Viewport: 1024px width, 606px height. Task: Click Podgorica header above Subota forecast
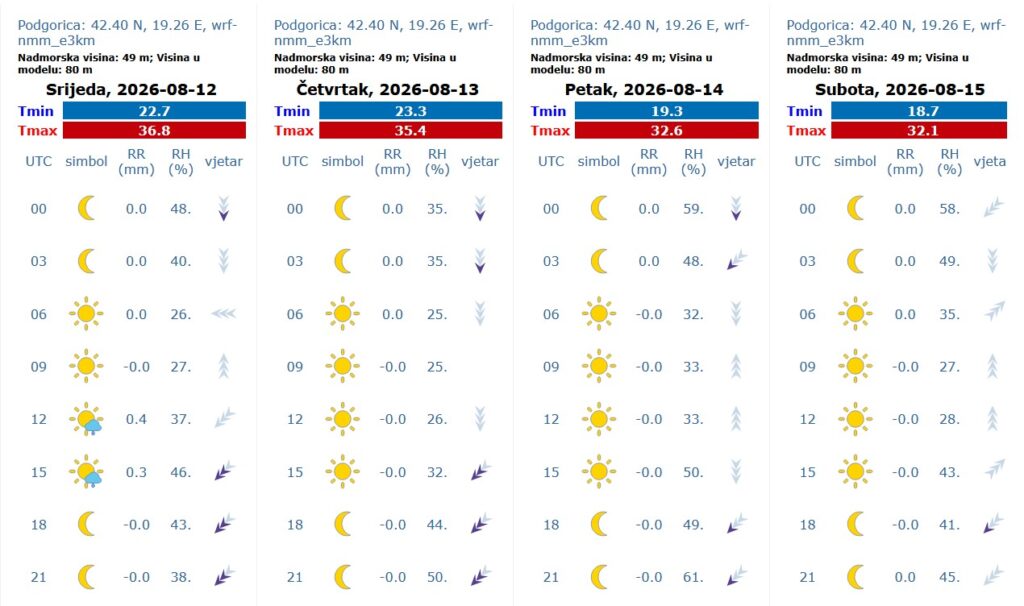point(896,33)
